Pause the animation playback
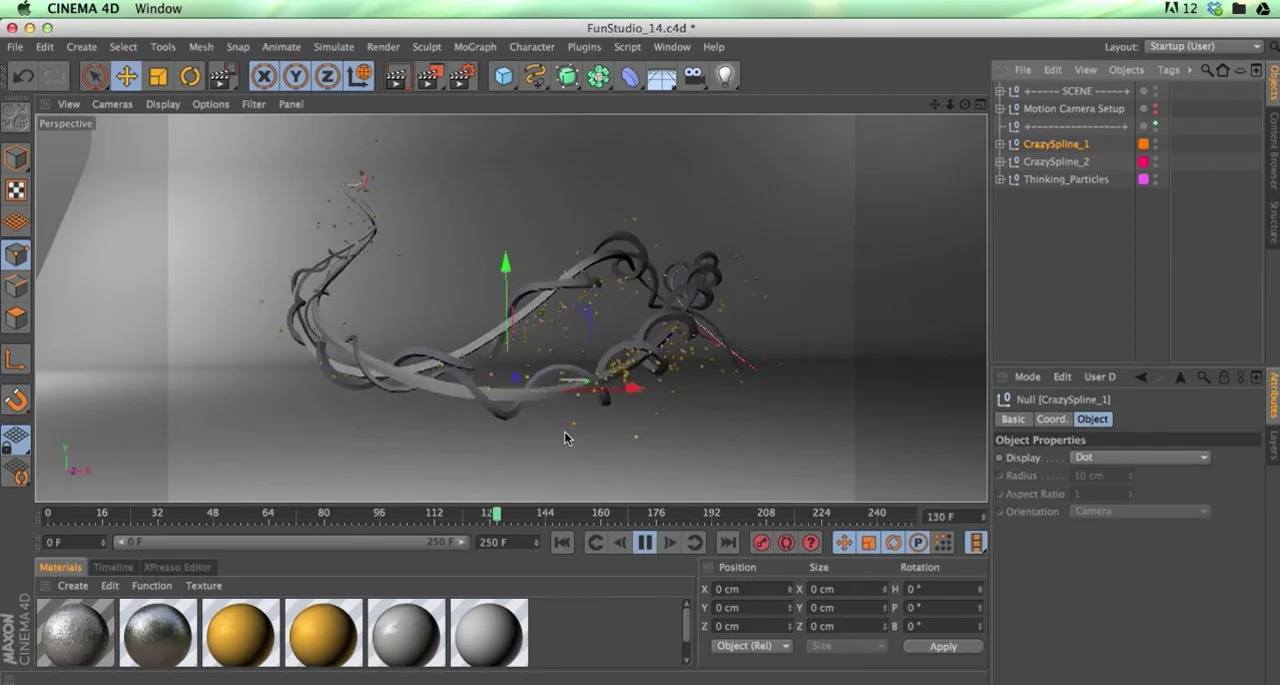The image size is (1280, 685). tap(645, 542)
